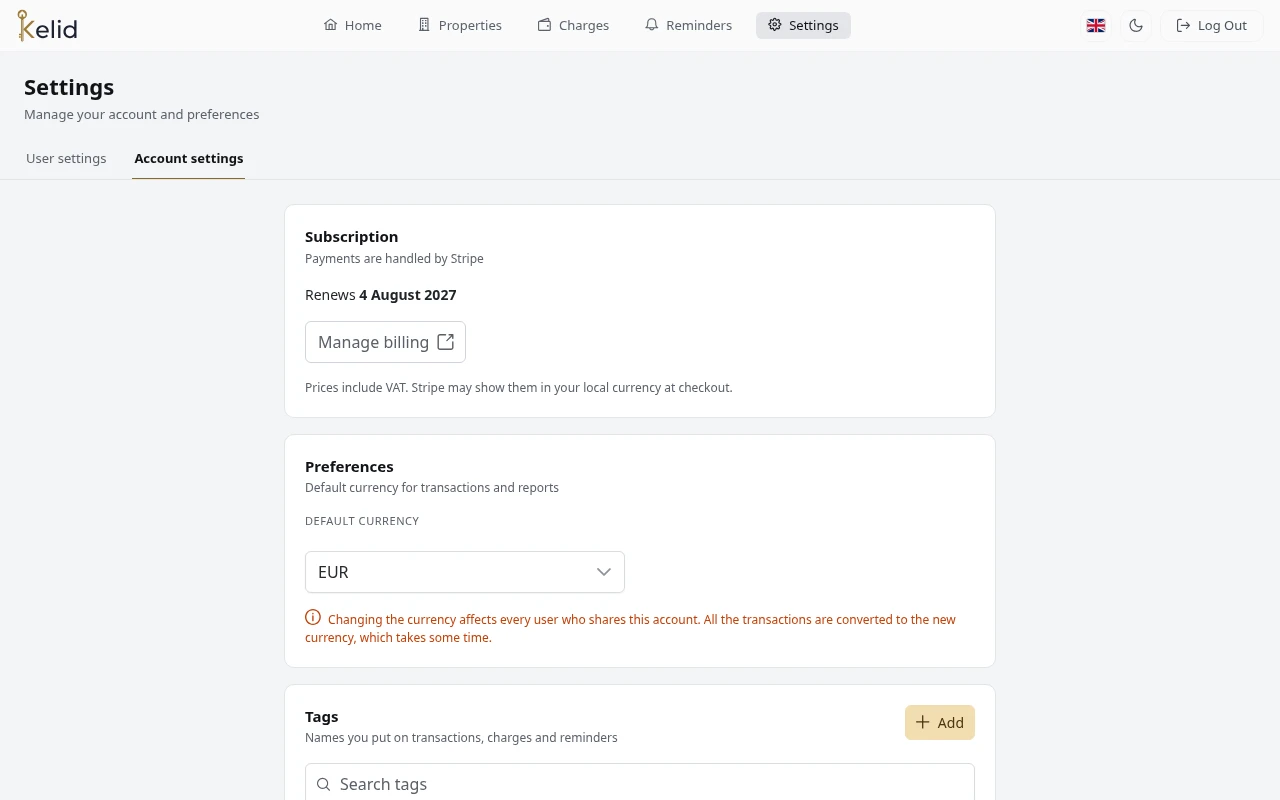1280x800 pixels.
Task: Open the language flag selector
Action: tap(1096, 26)
